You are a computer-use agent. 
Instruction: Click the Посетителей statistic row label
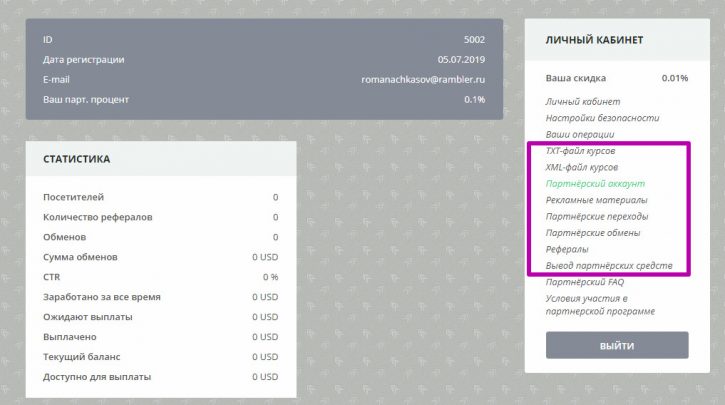(74, 197)
